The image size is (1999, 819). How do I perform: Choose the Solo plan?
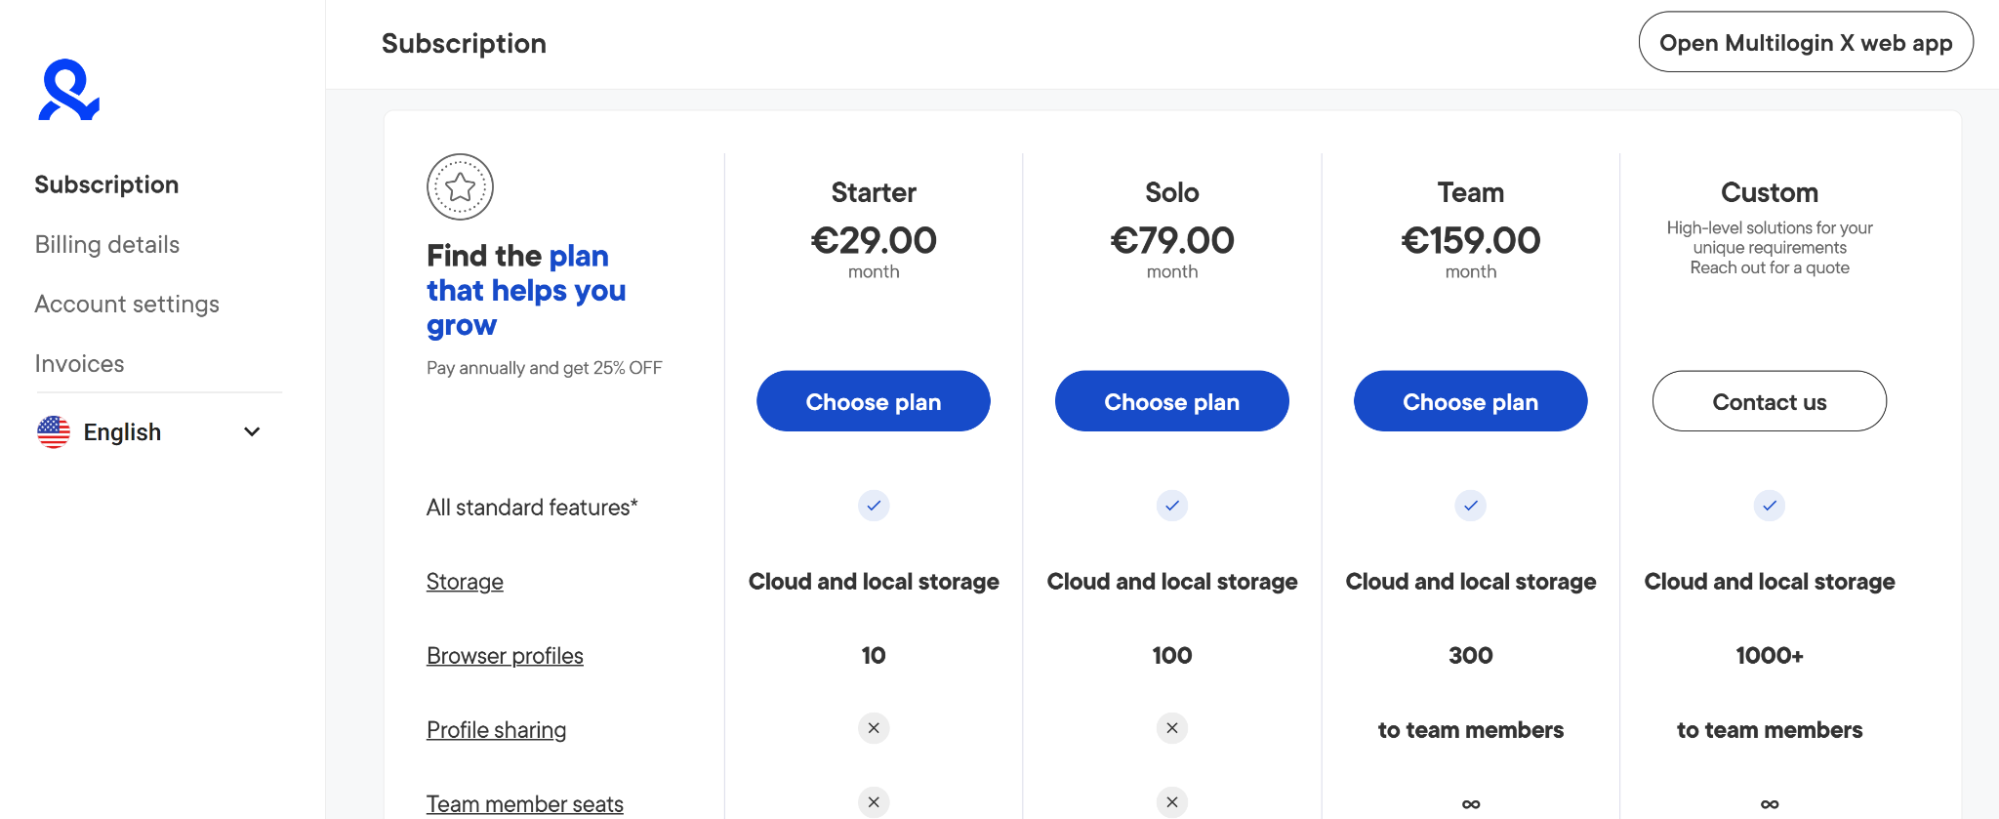click(1172, 401)
